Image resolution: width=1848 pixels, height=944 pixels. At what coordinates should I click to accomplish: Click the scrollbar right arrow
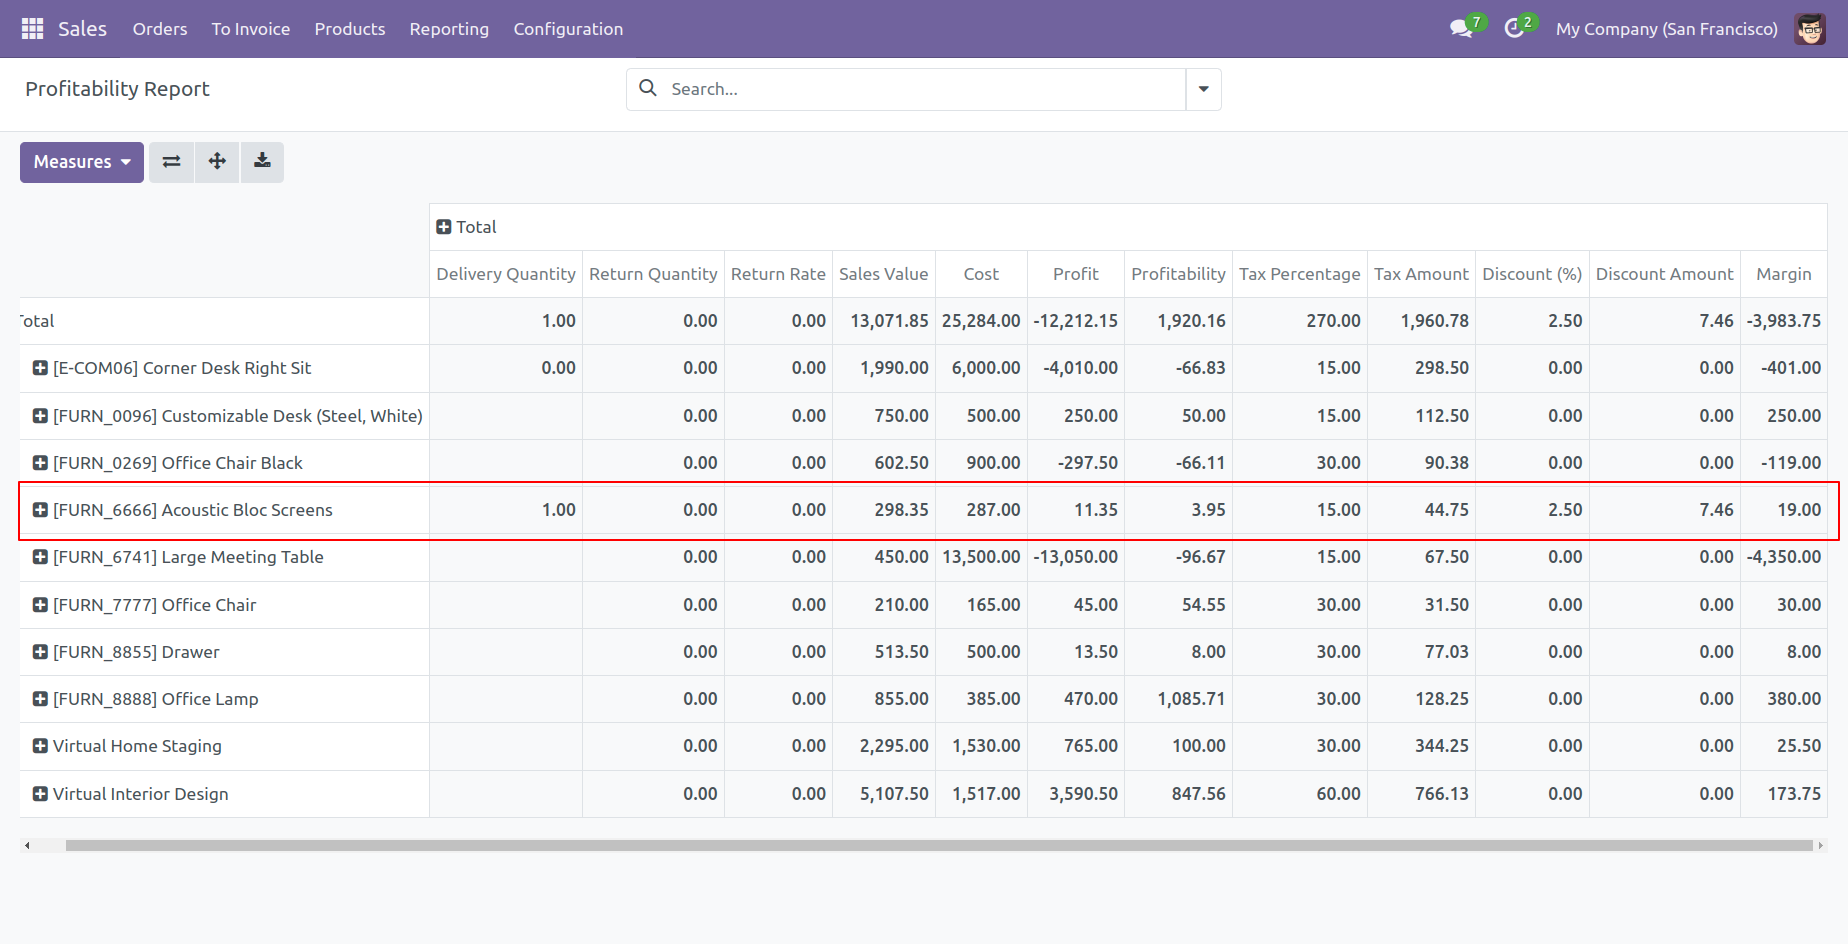(x=1820, y=846)
